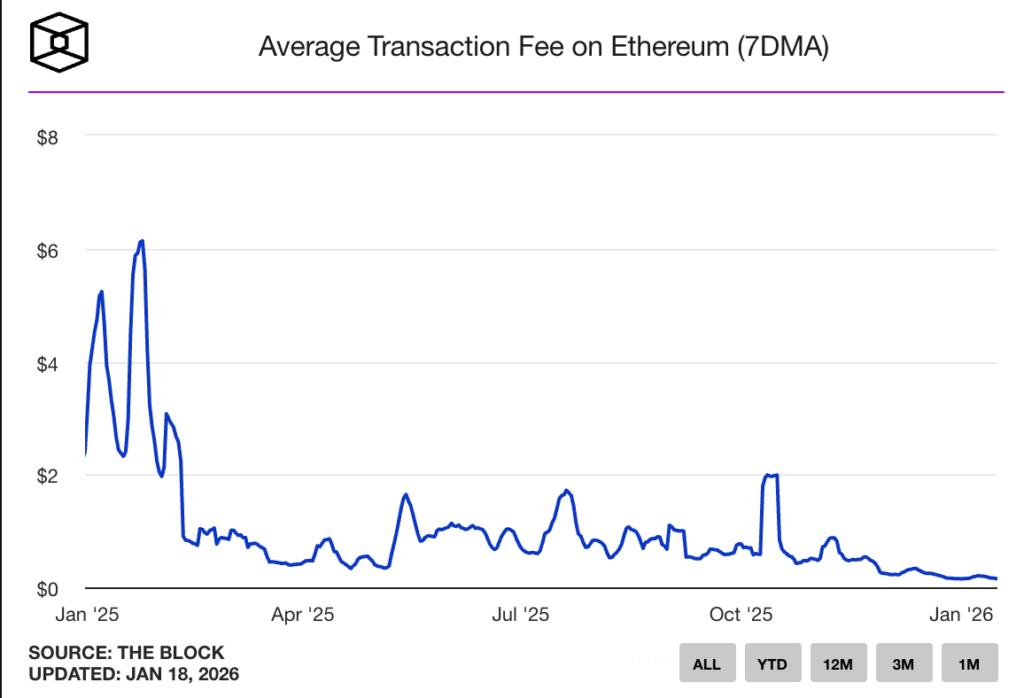Image resolution: width=1024 pixels, height=698 pixels.
Task: Click the $6 y-axis label
Action: [47, 250]
